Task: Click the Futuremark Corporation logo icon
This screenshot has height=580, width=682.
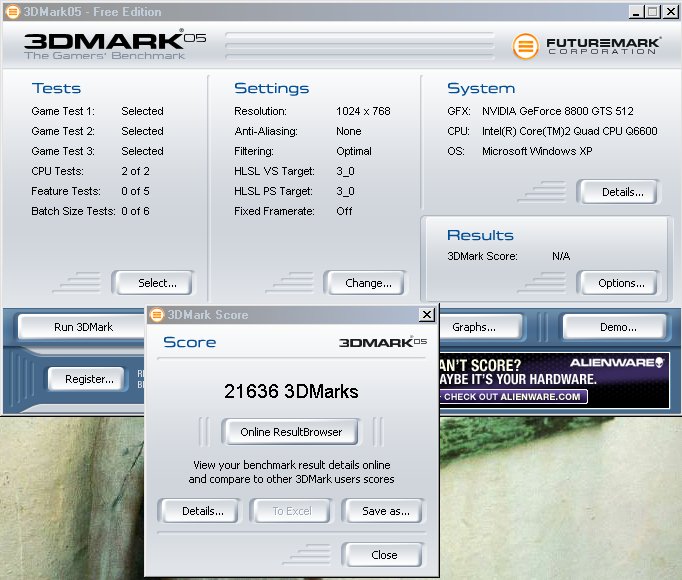Action: [525, 46]
